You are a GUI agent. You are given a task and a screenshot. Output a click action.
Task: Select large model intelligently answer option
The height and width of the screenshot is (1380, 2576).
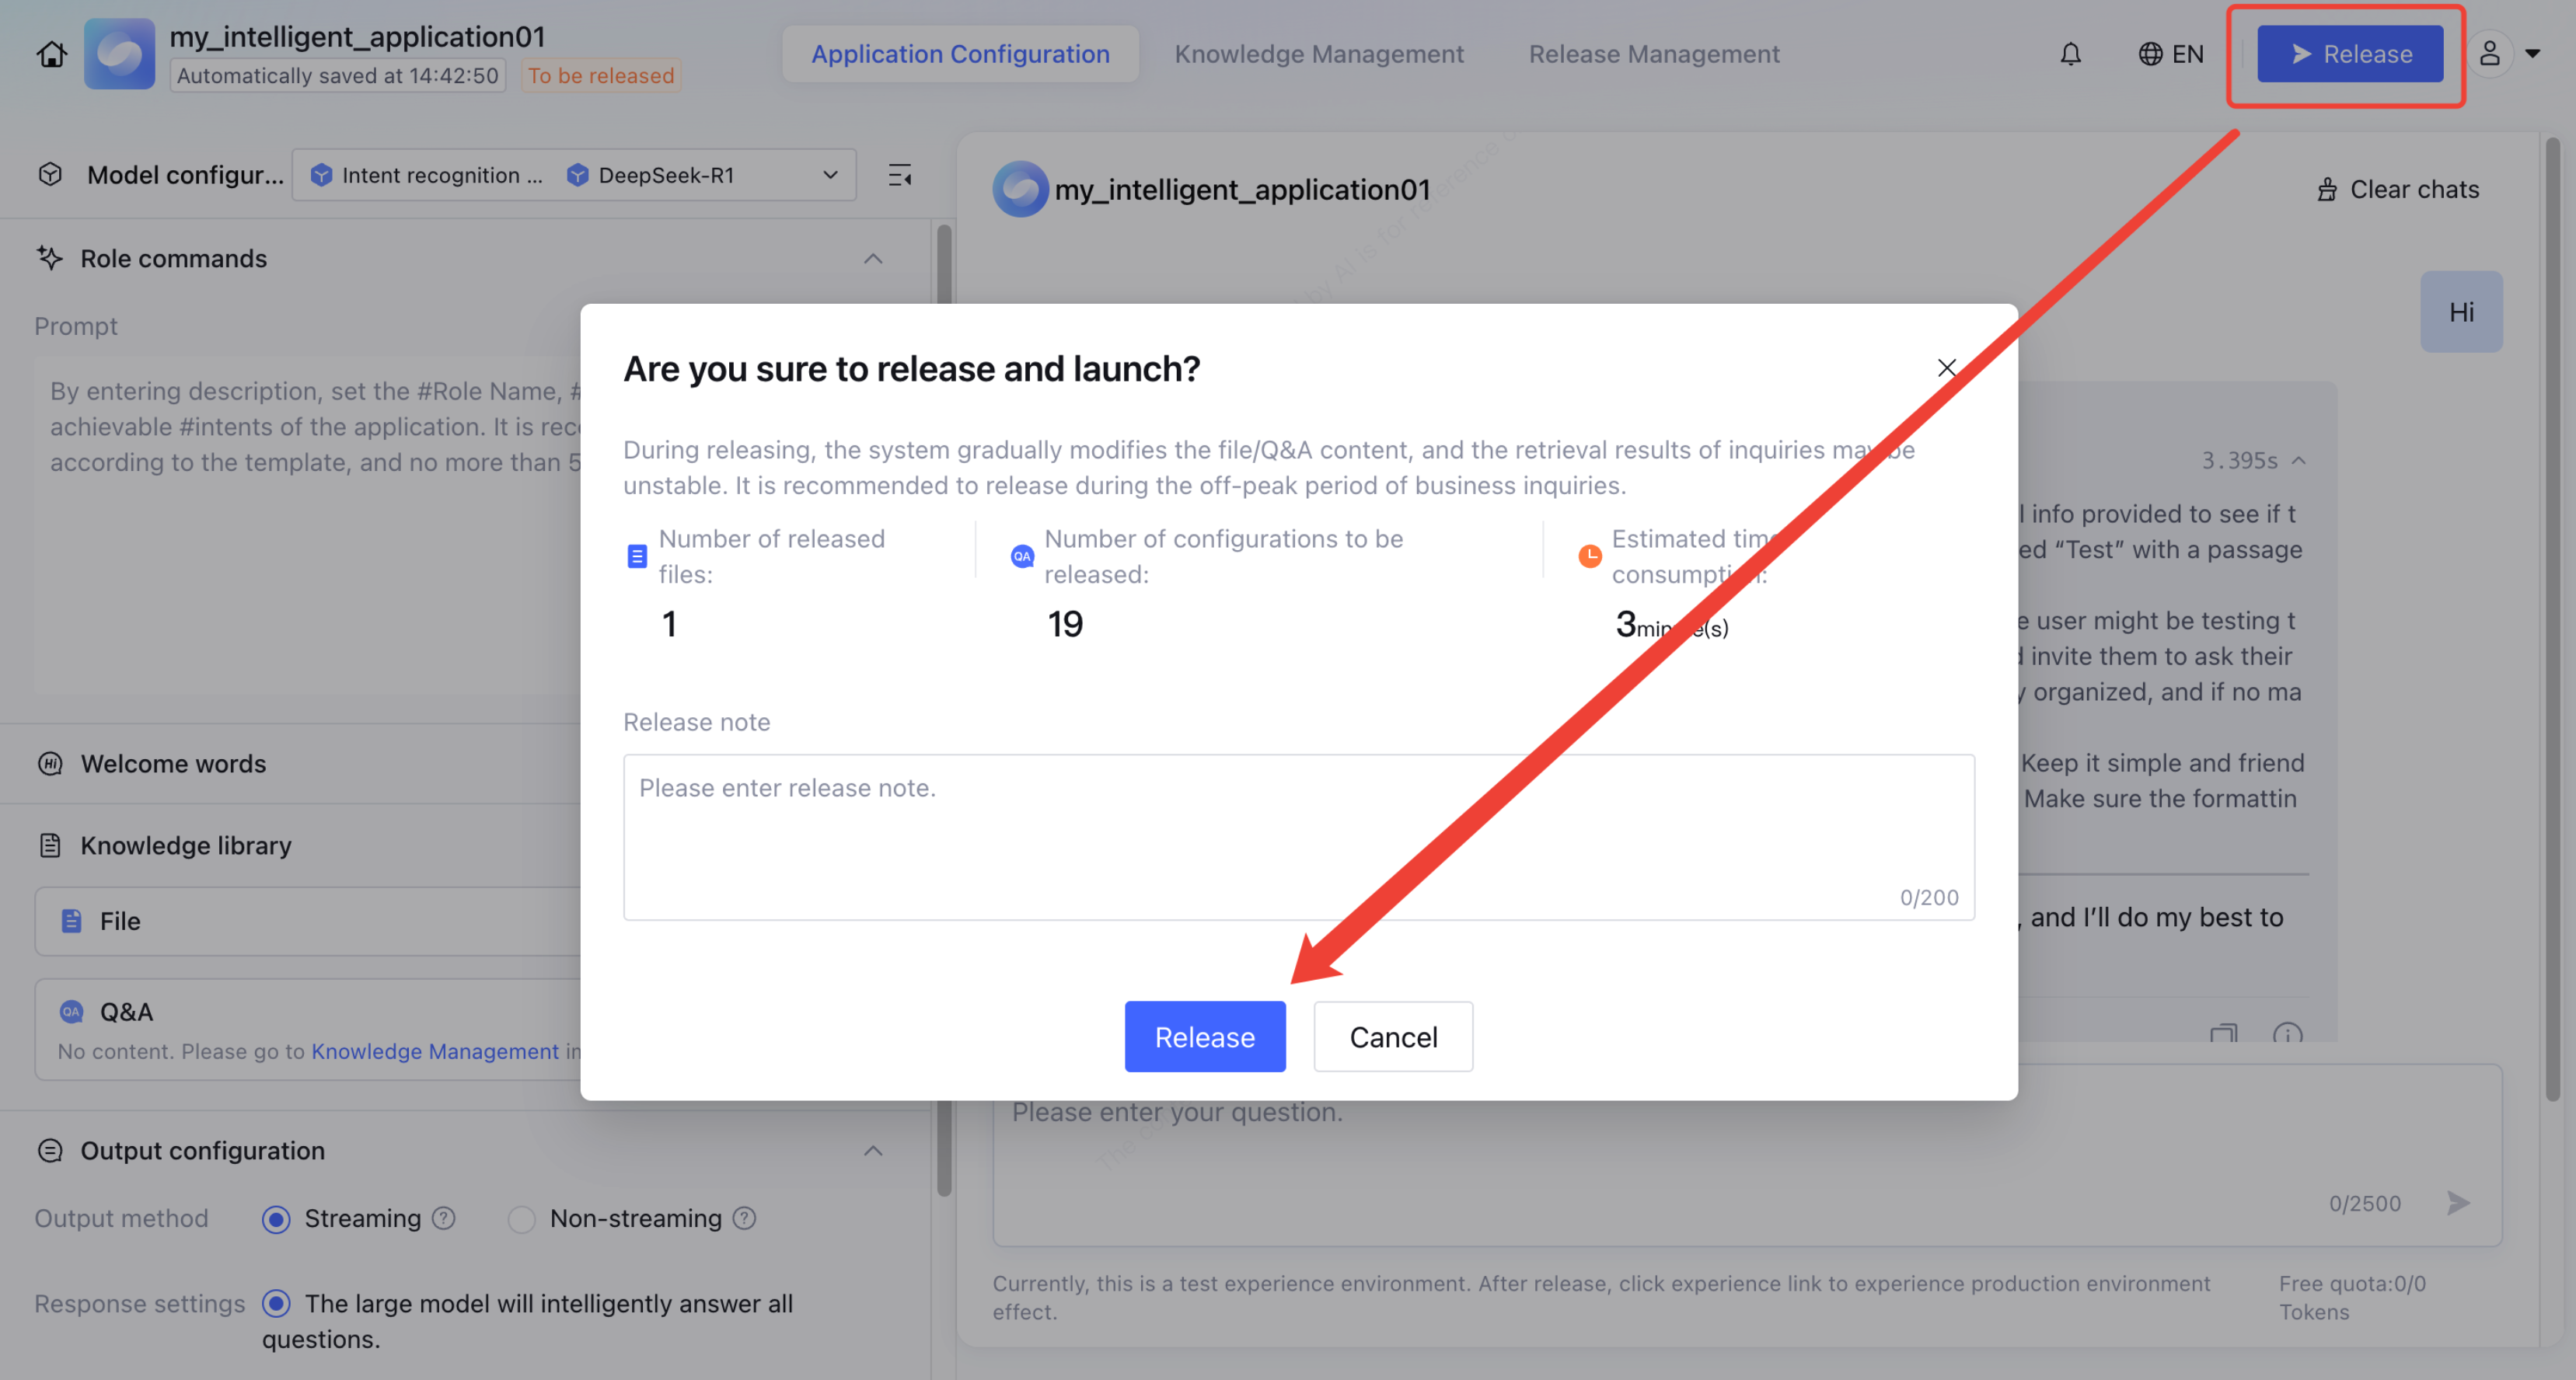coord(276,1304)
